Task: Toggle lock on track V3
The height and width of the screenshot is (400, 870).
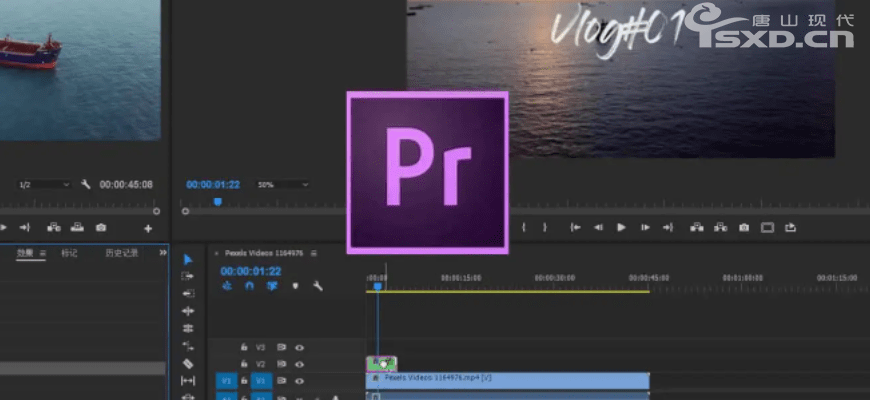Action: (x=244, y=347)
